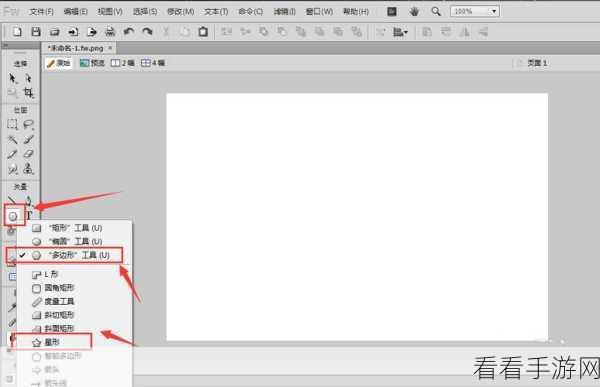Switch to the 预览 preview view

point(92,63)
